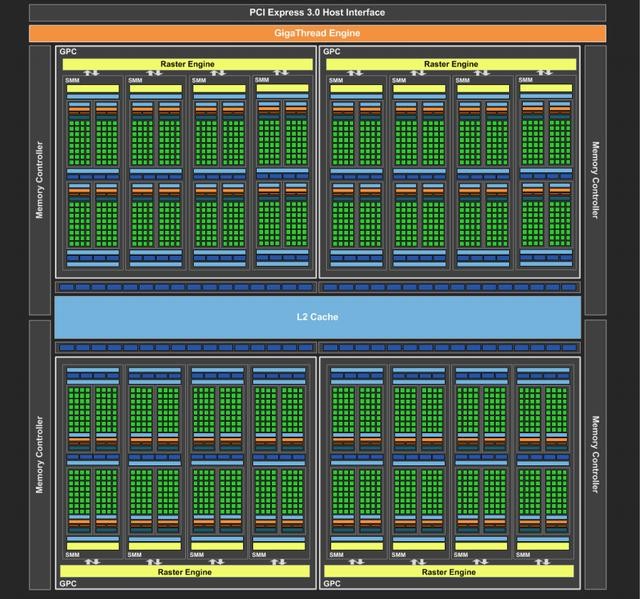Viewport: 640px width, 599px height.
Task: Click the leftmost SMM label in bottom-left GPC
Action: pyautogui.click(x=72, y=555)
